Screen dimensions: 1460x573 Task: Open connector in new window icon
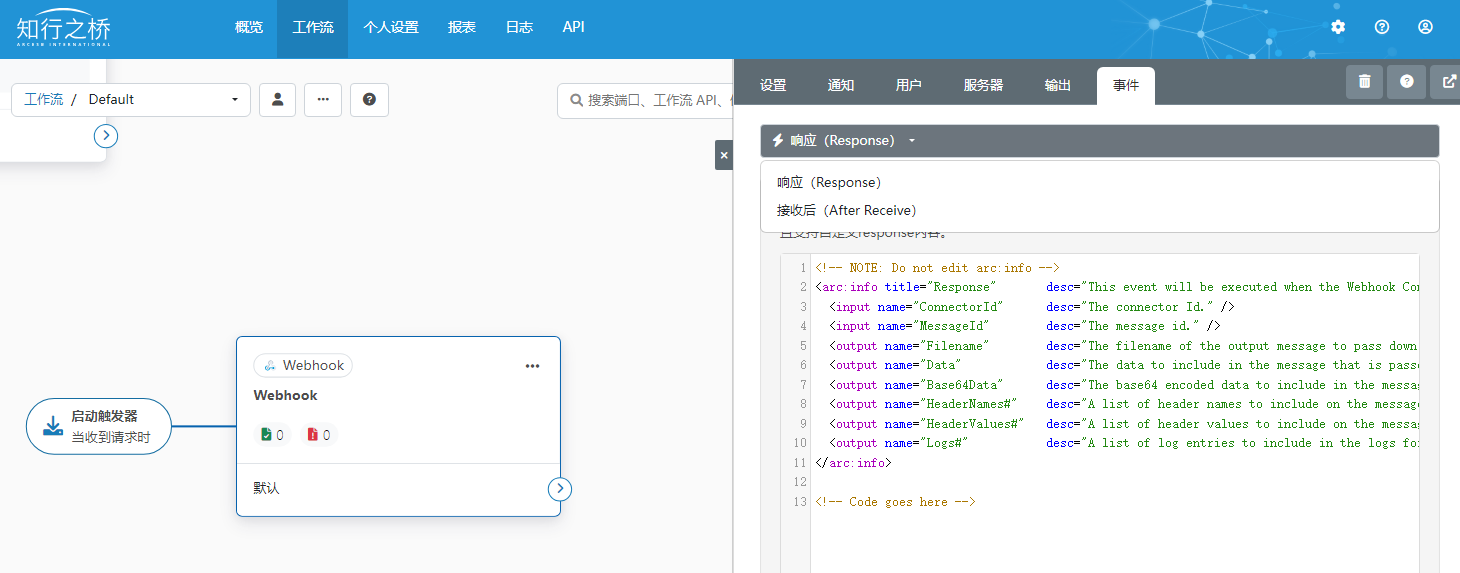pyautogui.click(x=1448, y=81)
